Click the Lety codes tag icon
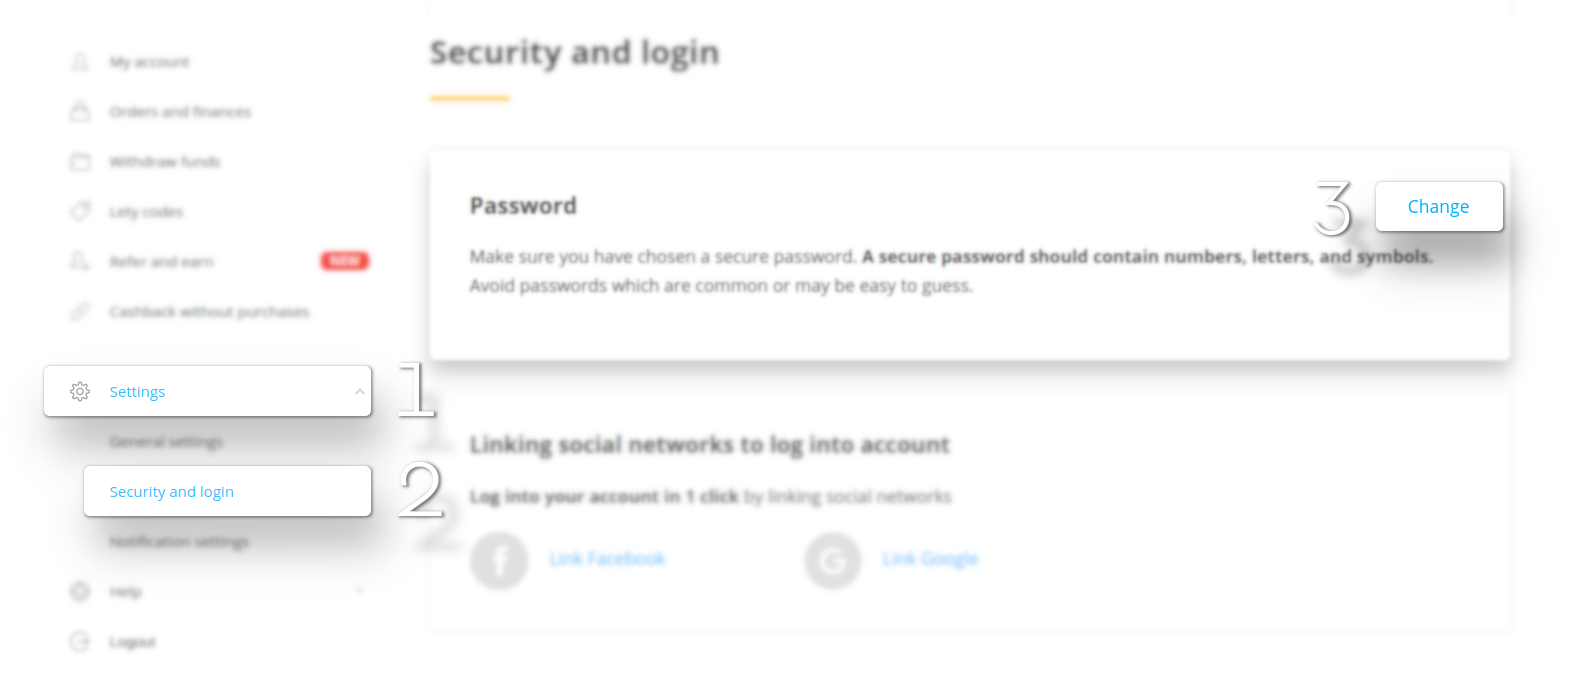The height and width of the screenshot is (699, 1578). click(x=80, y=211)
